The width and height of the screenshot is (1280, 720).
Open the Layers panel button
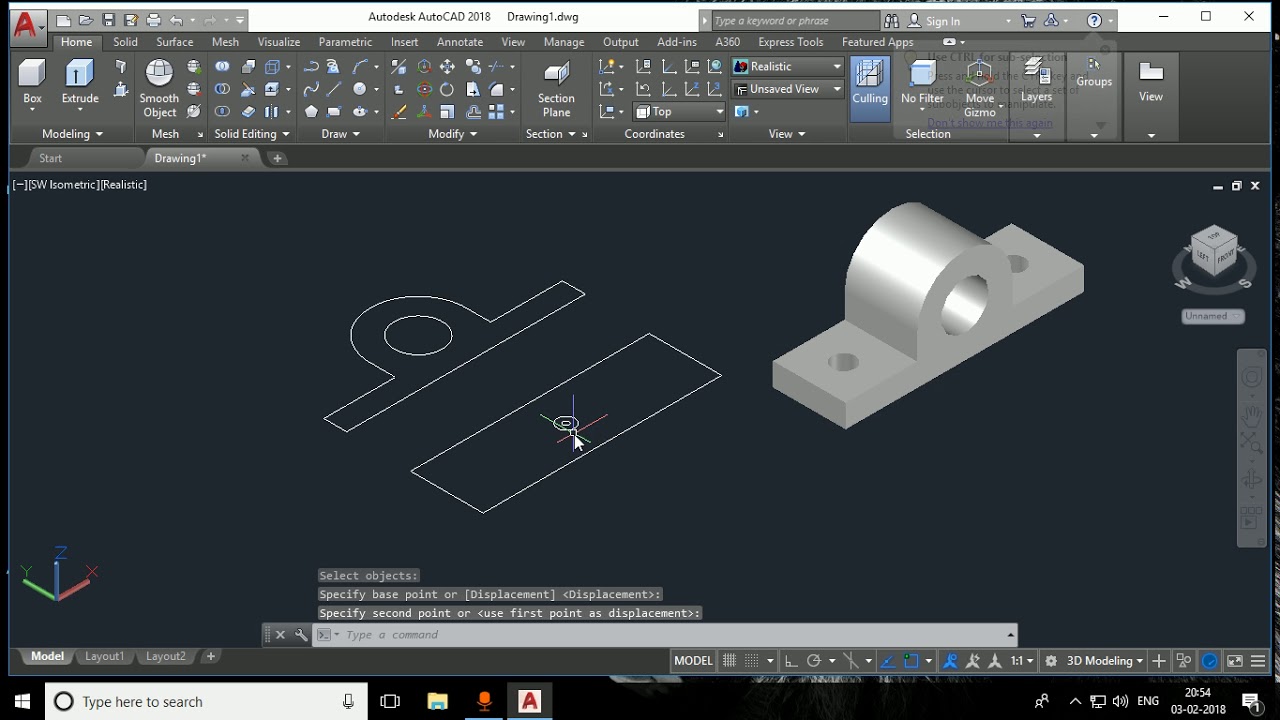click(1036, 82)
